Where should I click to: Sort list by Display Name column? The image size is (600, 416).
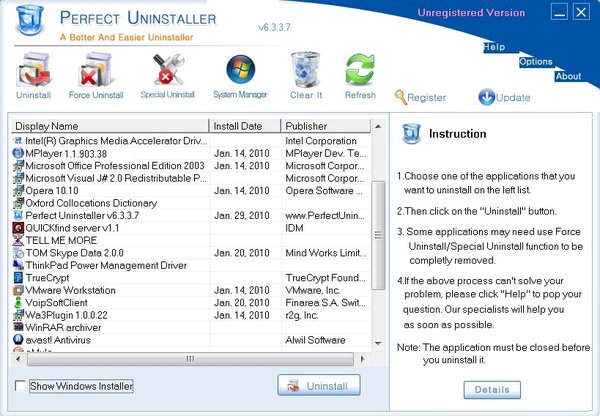pyautogui.click(x=110, y=126)
